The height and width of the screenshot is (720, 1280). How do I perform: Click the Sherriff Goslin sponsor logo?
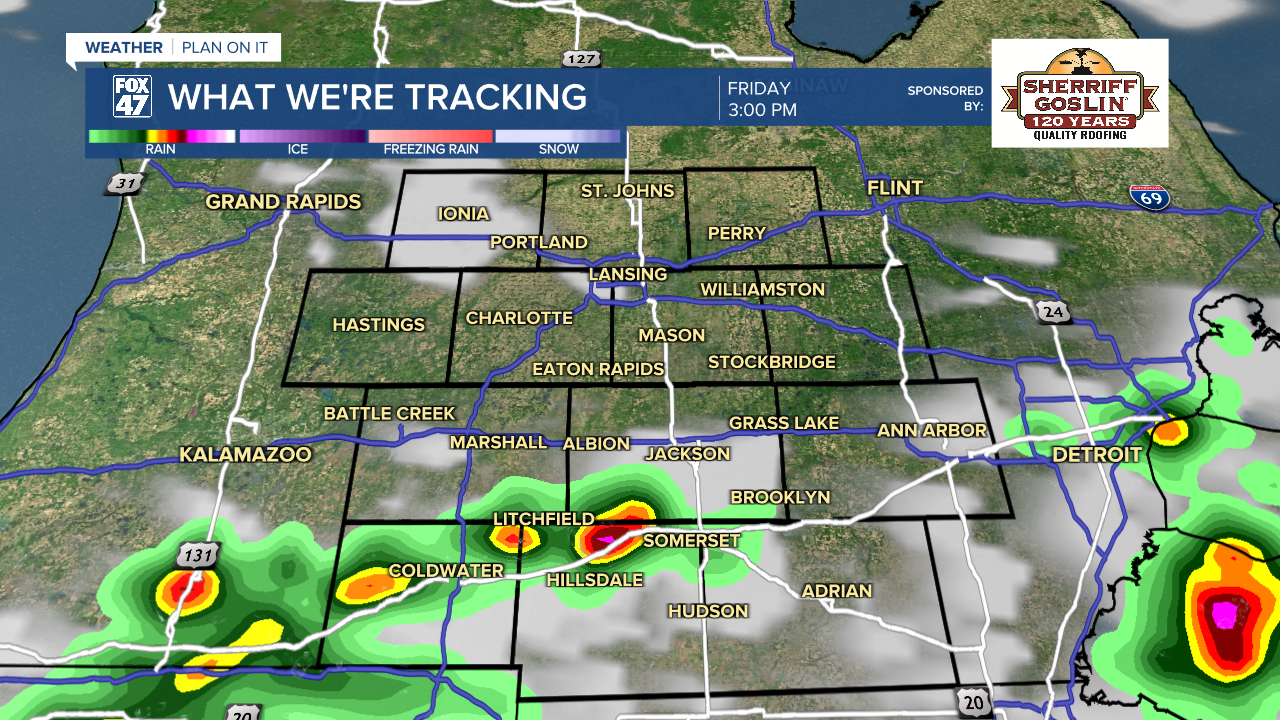pyautogui.click(x=1080, y=93)
